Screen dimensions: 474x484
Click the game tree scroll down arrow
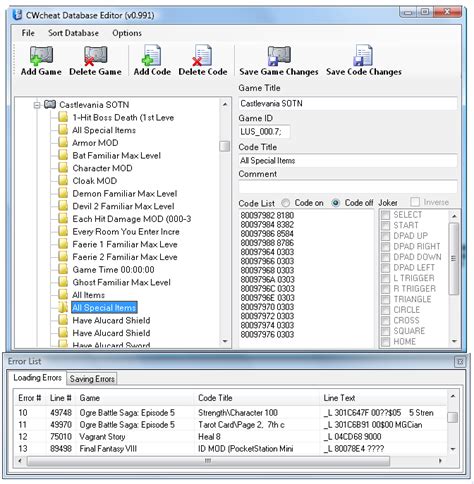[x=225, y=341]
